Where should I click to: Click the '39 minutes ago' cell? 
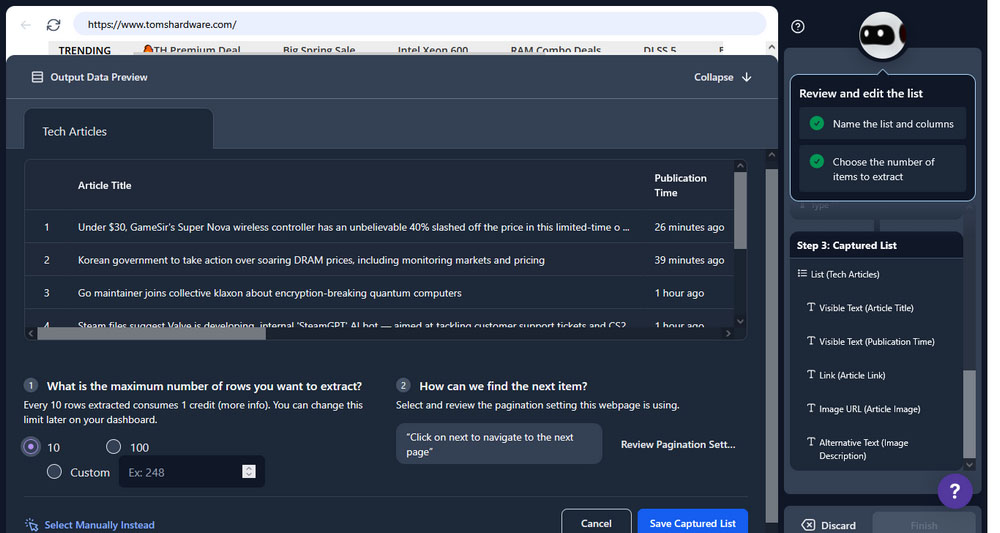(689, 260)
